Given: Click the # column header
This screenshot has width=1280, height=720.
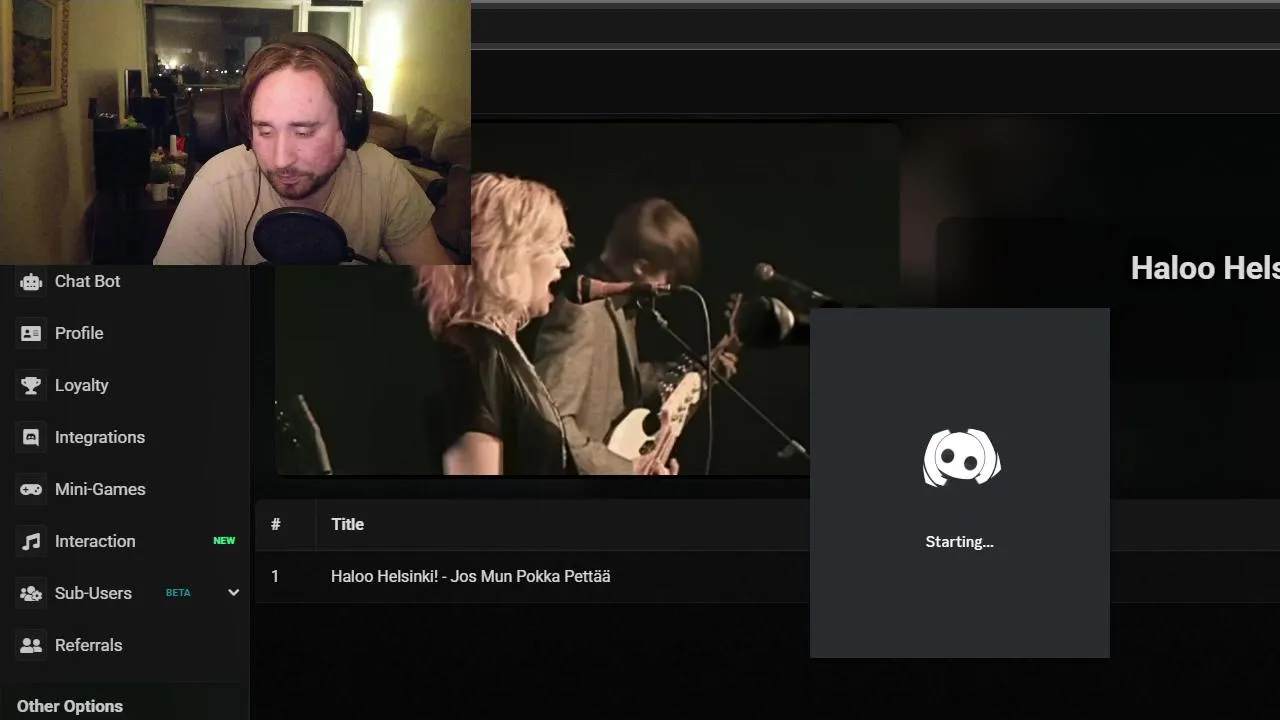Looking at the screenshot, I should tap(275, 524).
